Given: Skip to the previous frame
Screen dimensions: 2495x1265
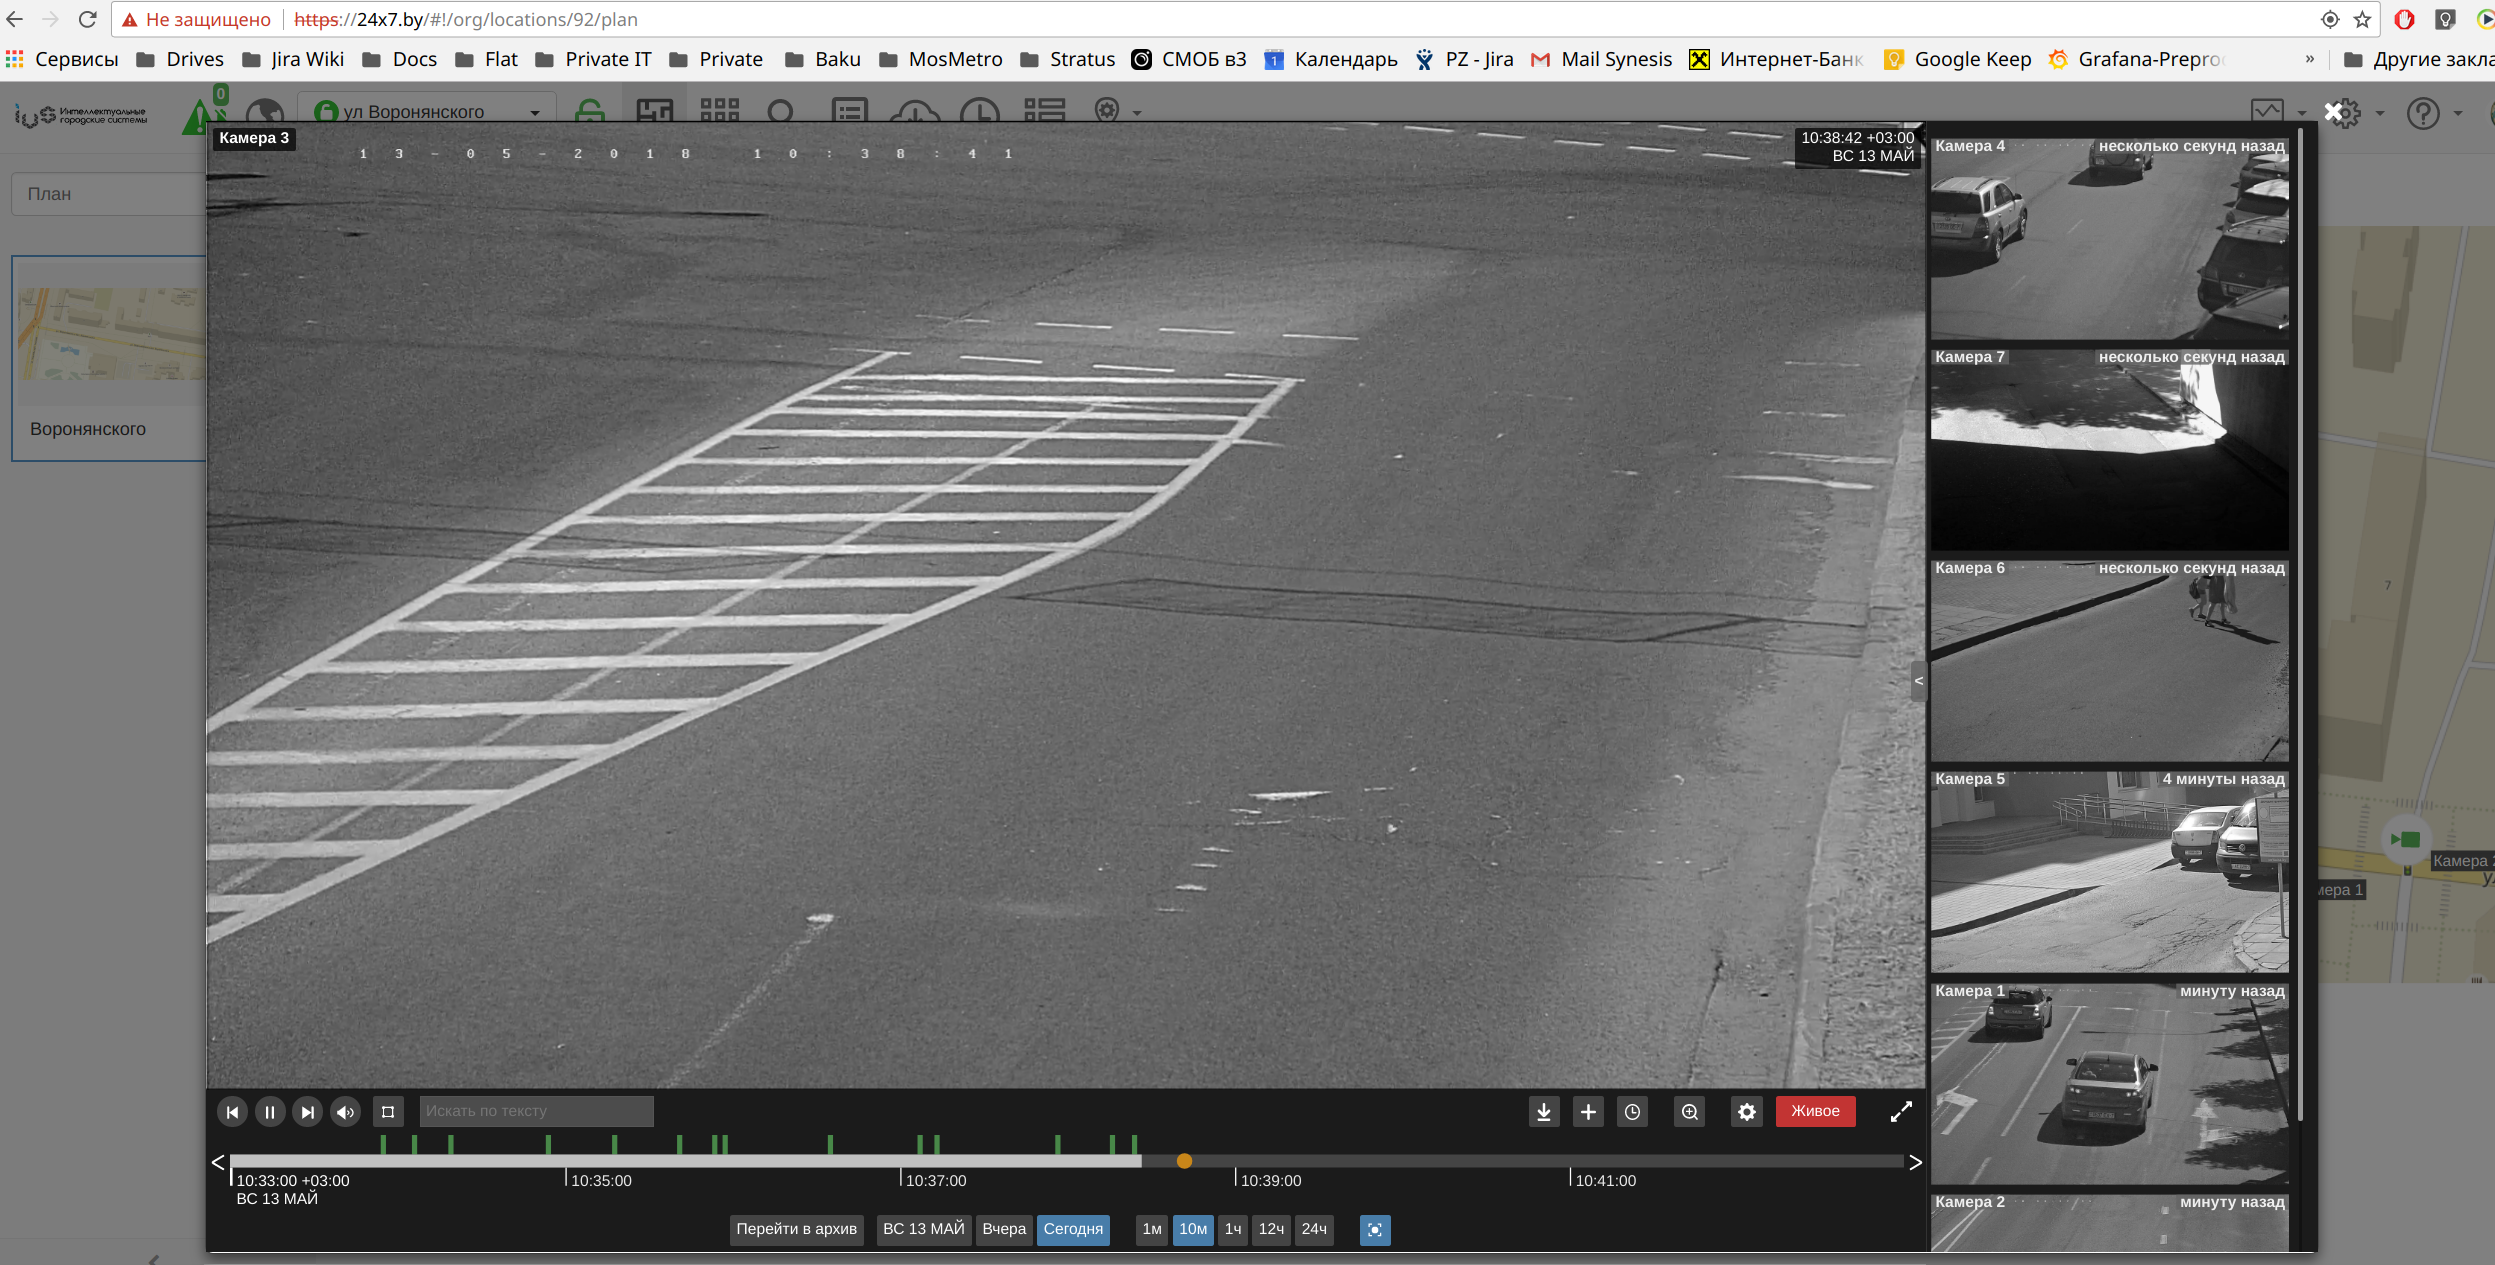Looking at the screenshot, I should click(232, 1112).
